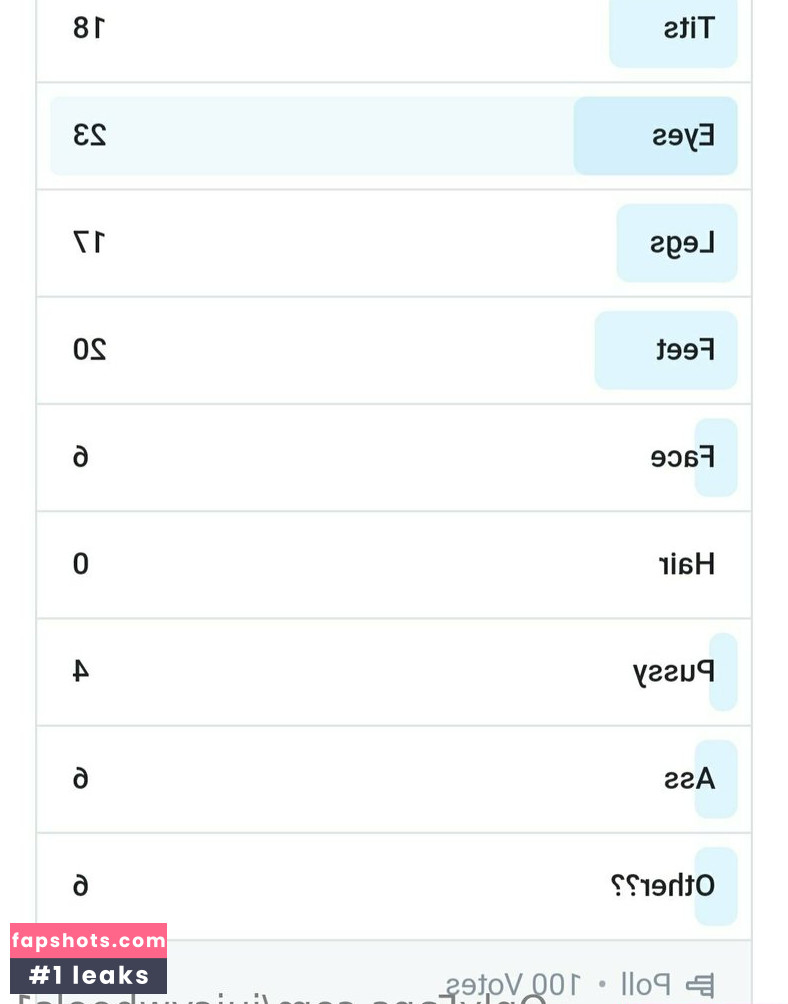The height and width of the screenshot is (1004, 788).
Task: Vote for the Feet option
Action: click(x=394, y=350)
